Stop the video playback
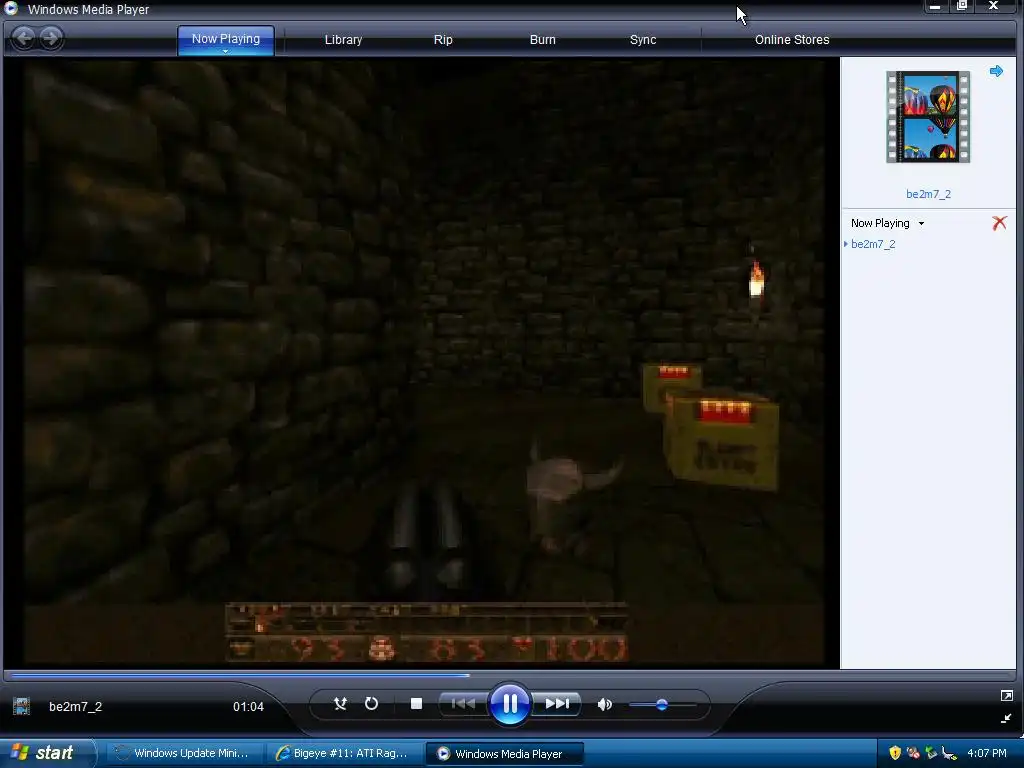Image resolution: width=1024 pixels, height=768 pixels. click(x=416, y=703)
